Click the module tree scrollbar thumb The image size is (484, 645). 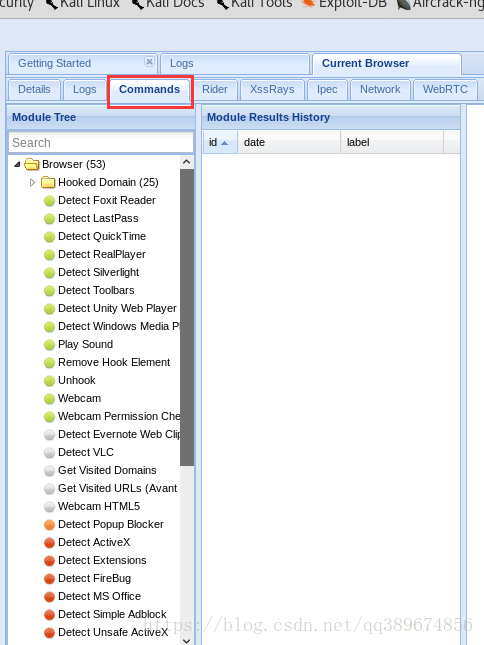pyautogui.click(x=187, y=318)
